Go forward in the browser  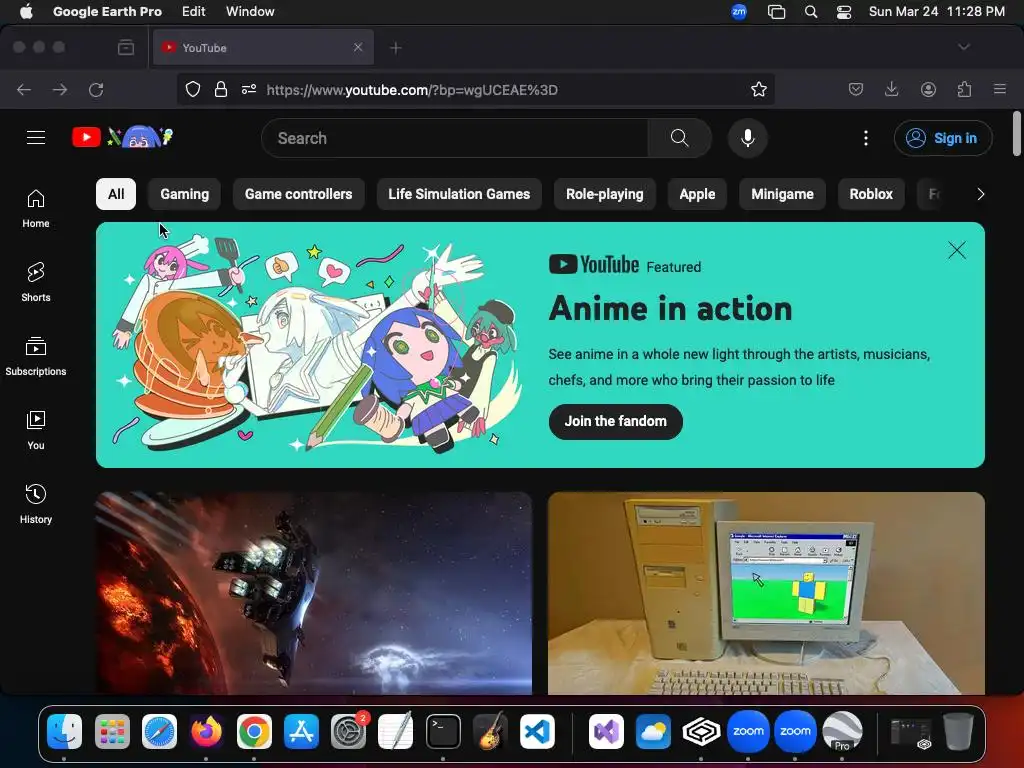(60, 89)
